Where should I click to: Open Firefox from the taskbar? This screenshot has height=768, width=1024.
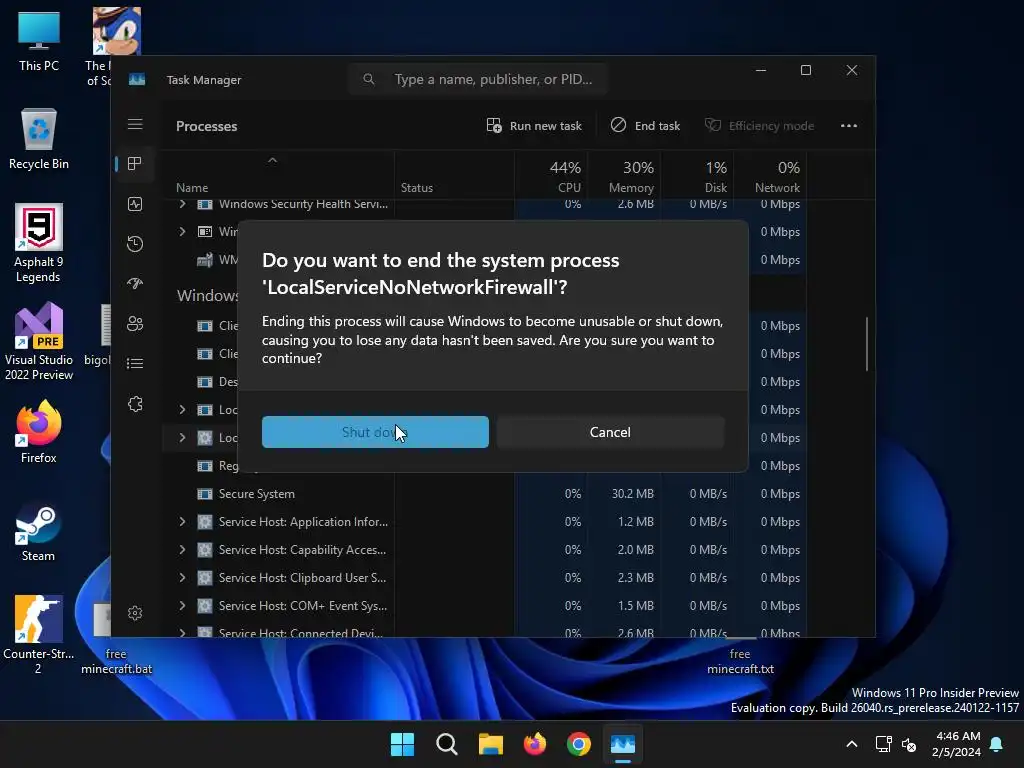(535, 744)
